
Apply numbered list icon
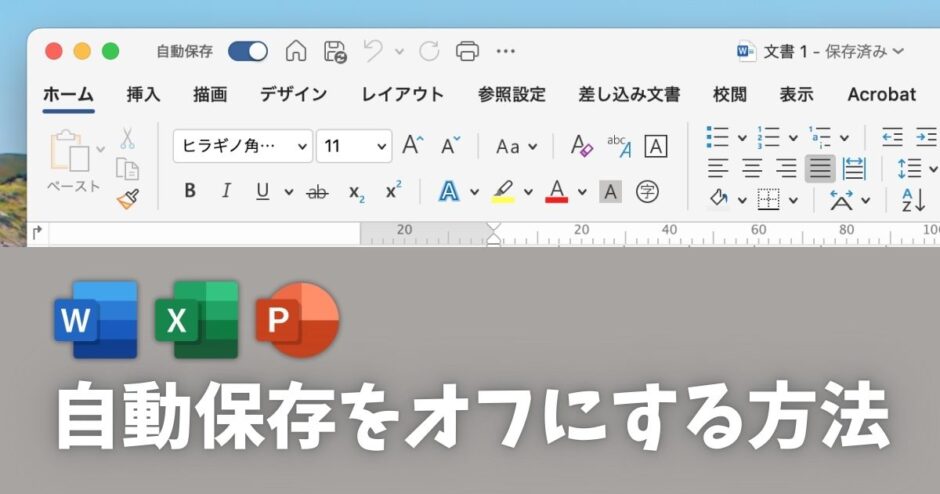pyautogui.click(x=768, y=137)
